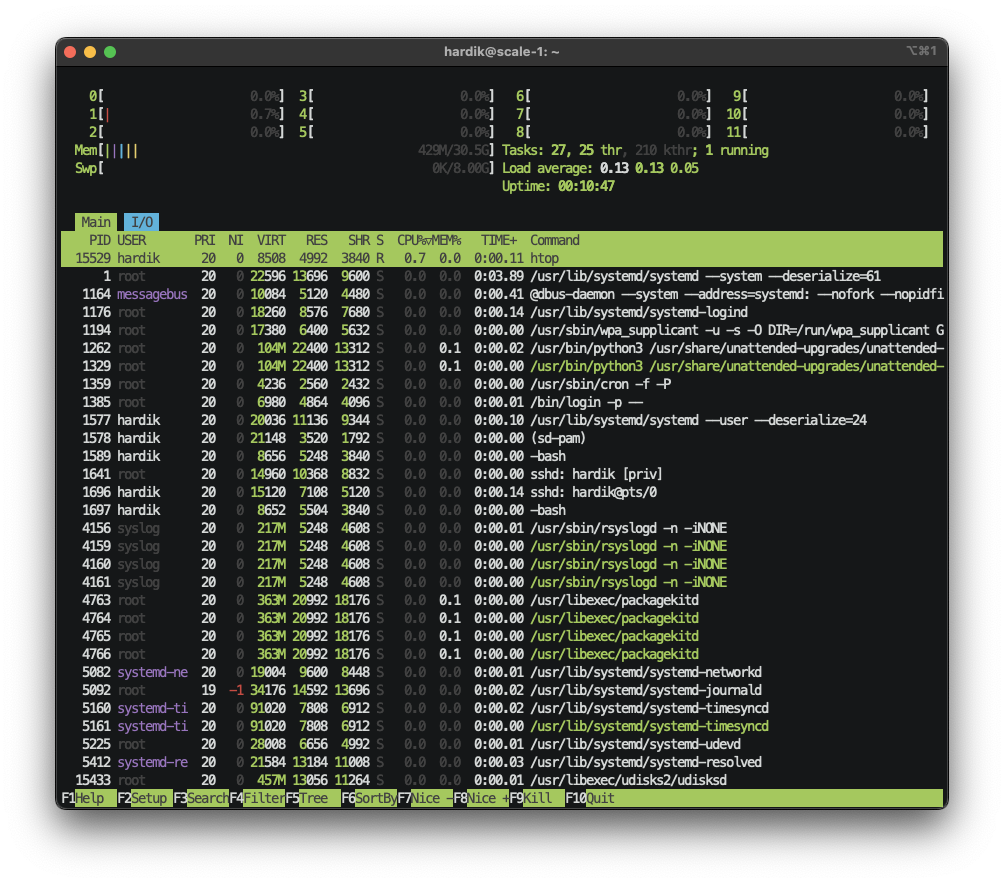This screenshot has height=883, width=1004.
Task: Select the systemd-journald process row
Action: point(502,690)
